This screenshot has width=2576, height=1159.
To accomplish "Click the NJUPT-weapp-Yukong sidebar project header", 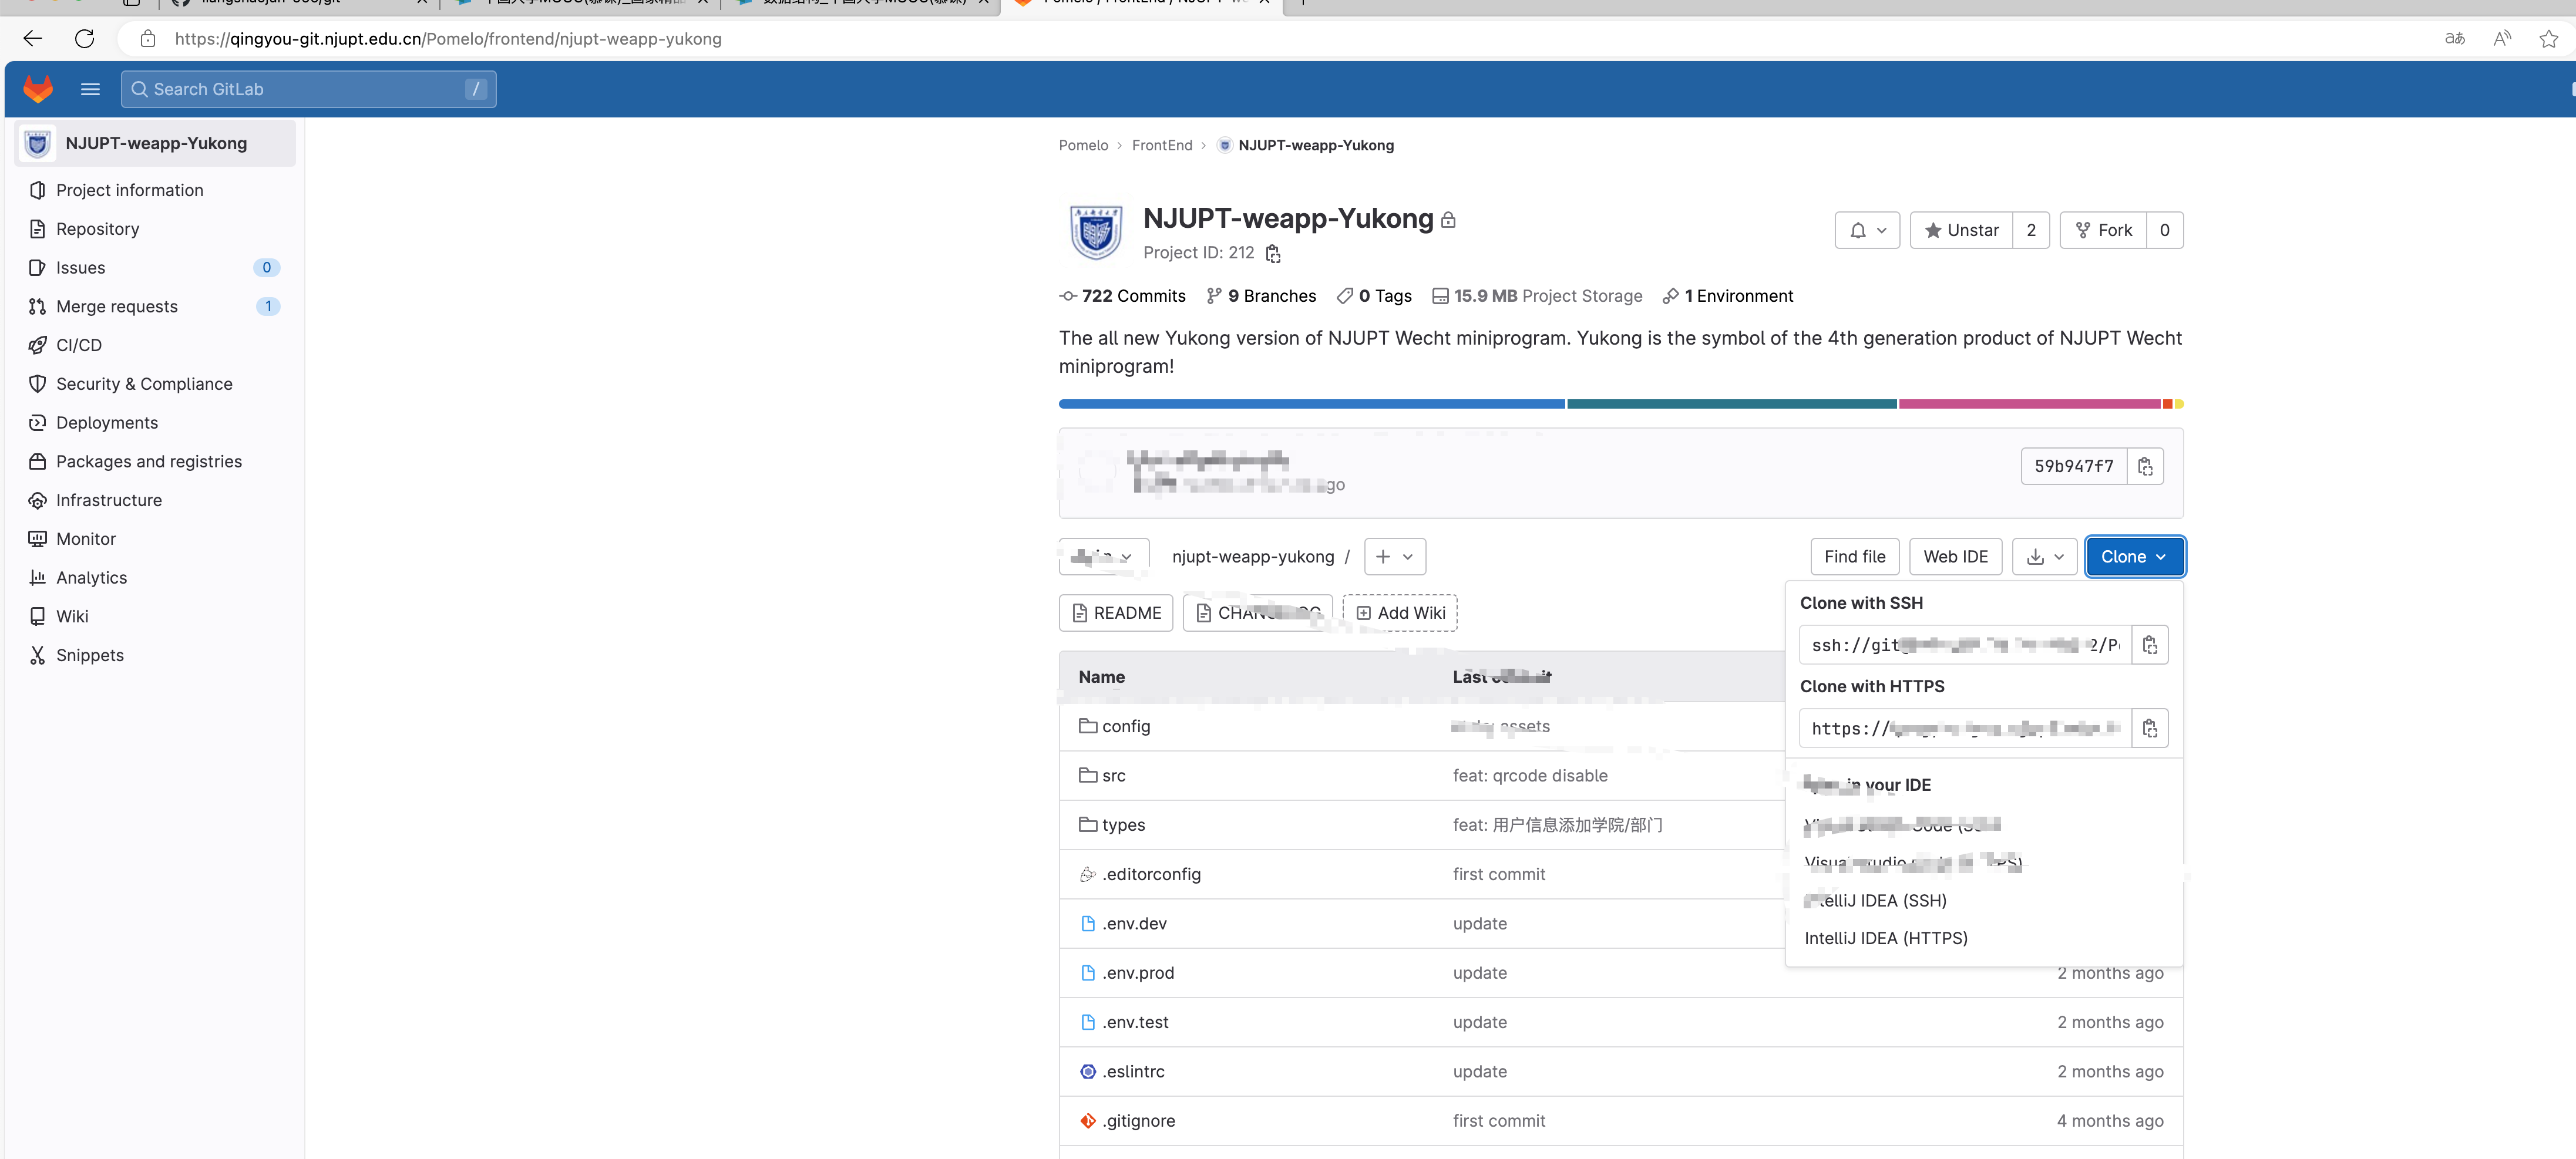I will tap(156, 143).
